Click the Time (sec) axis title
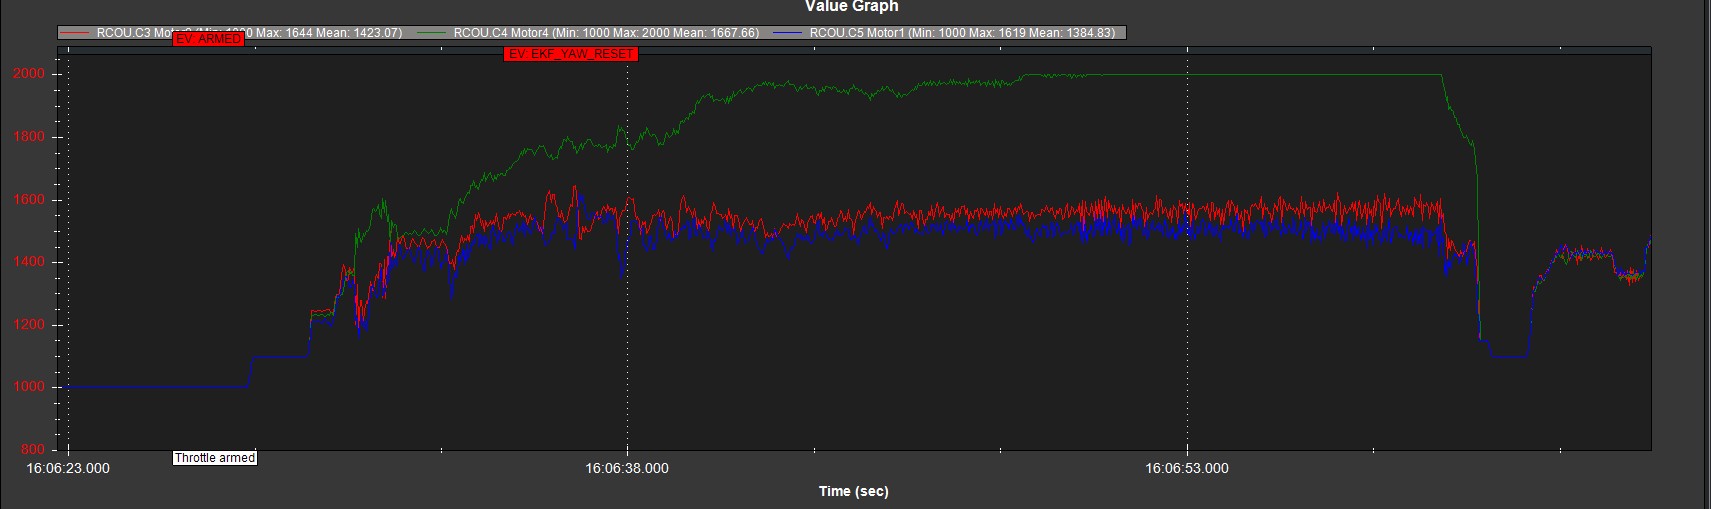 853,491
